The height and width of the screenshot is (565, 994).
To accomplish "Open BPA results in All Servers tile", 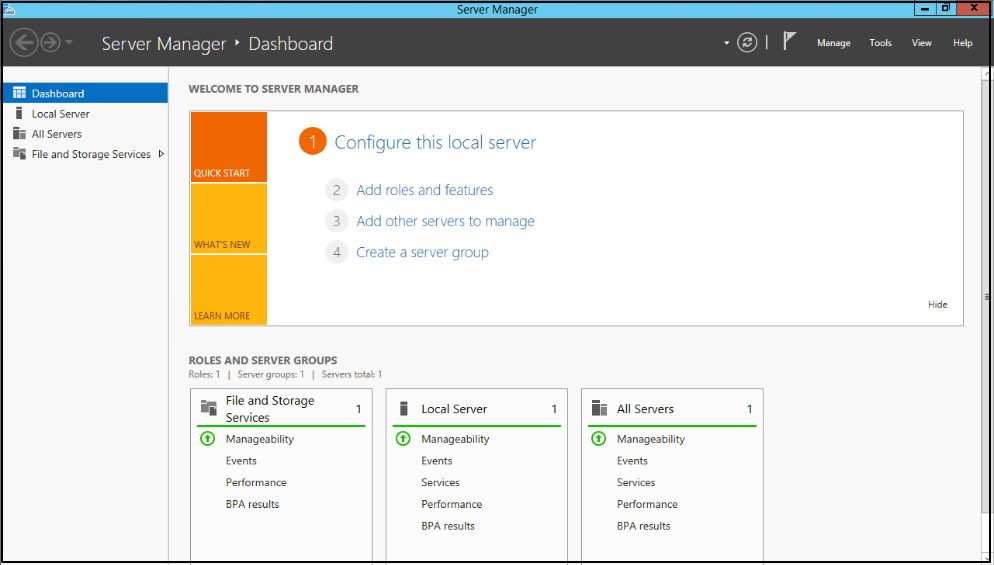I will coord(643,526).
